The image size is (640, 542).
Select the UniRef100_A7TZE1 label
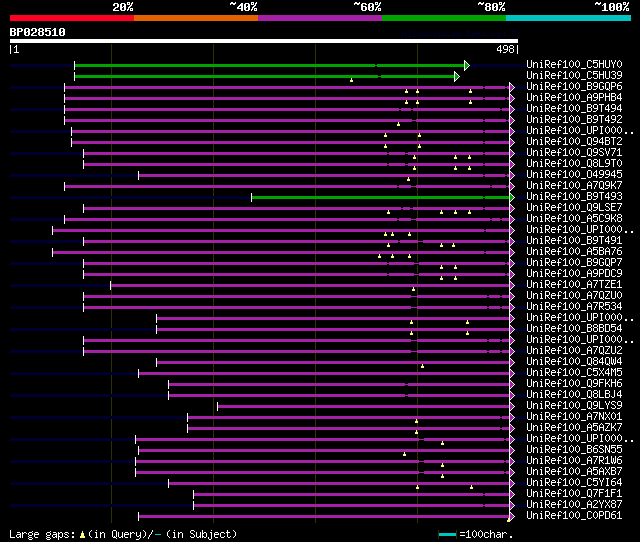pyautogui.click(x=574, y=285)
